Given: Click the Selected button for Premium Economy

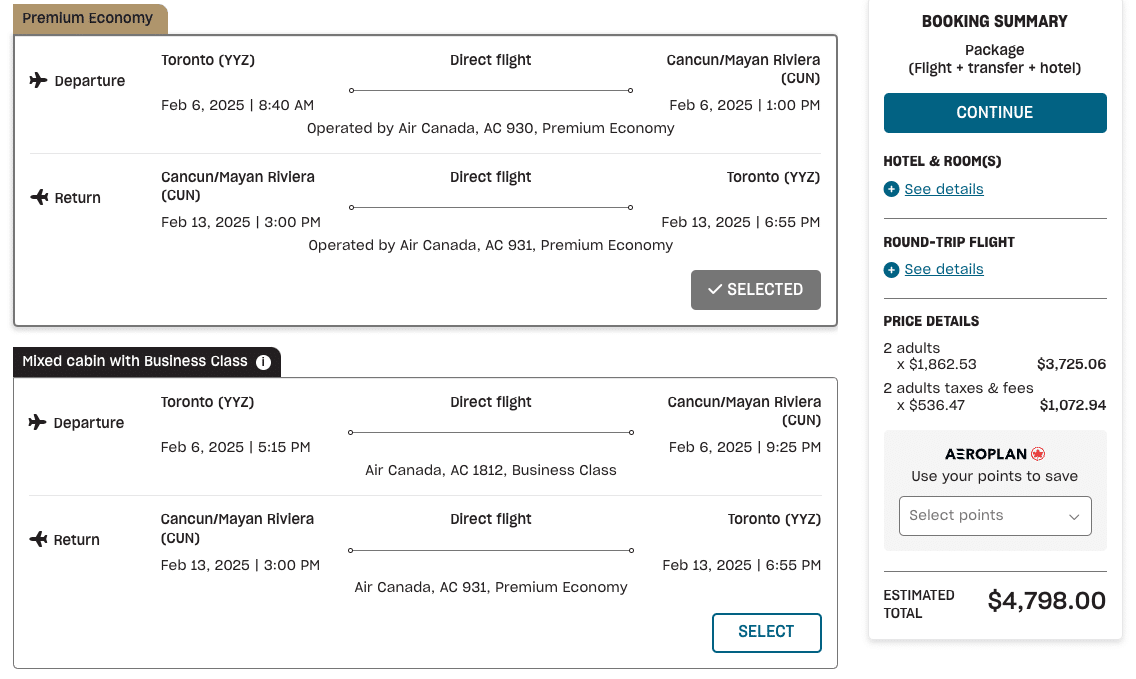Looking at the screenshot, I should (x=755, y=290).
